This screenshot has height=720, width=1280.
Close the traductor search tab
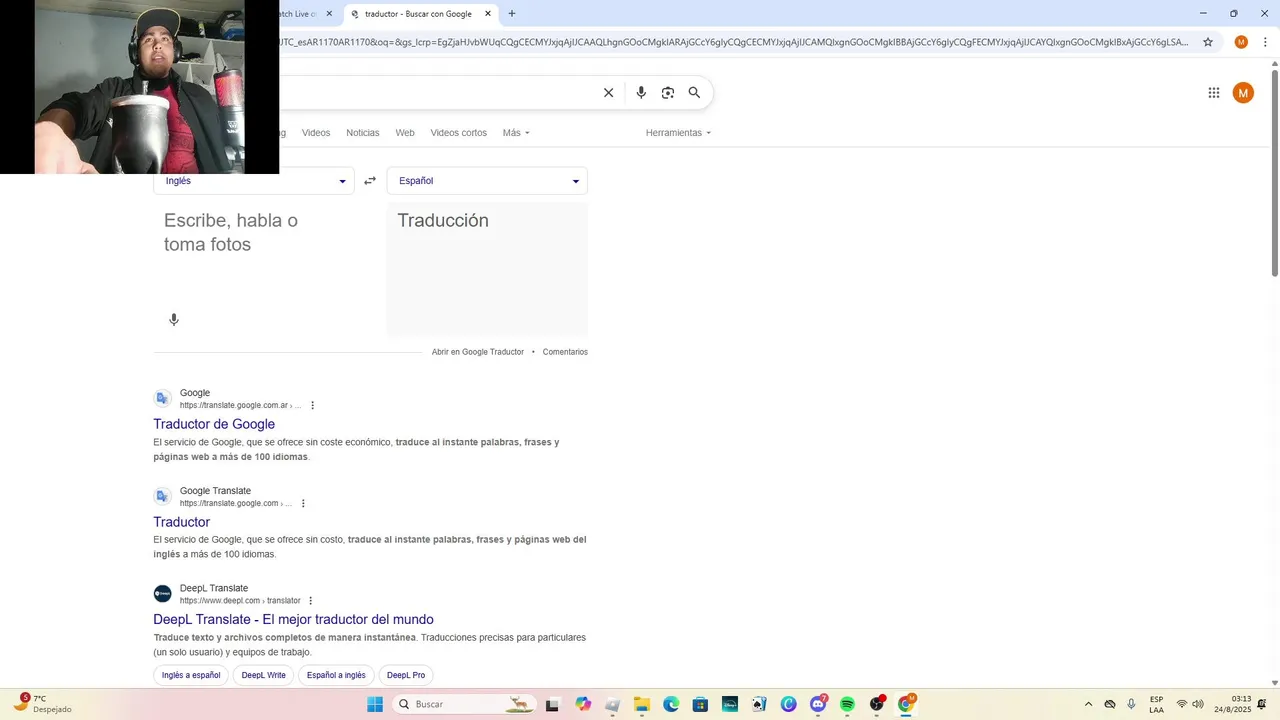click(488, 14)
